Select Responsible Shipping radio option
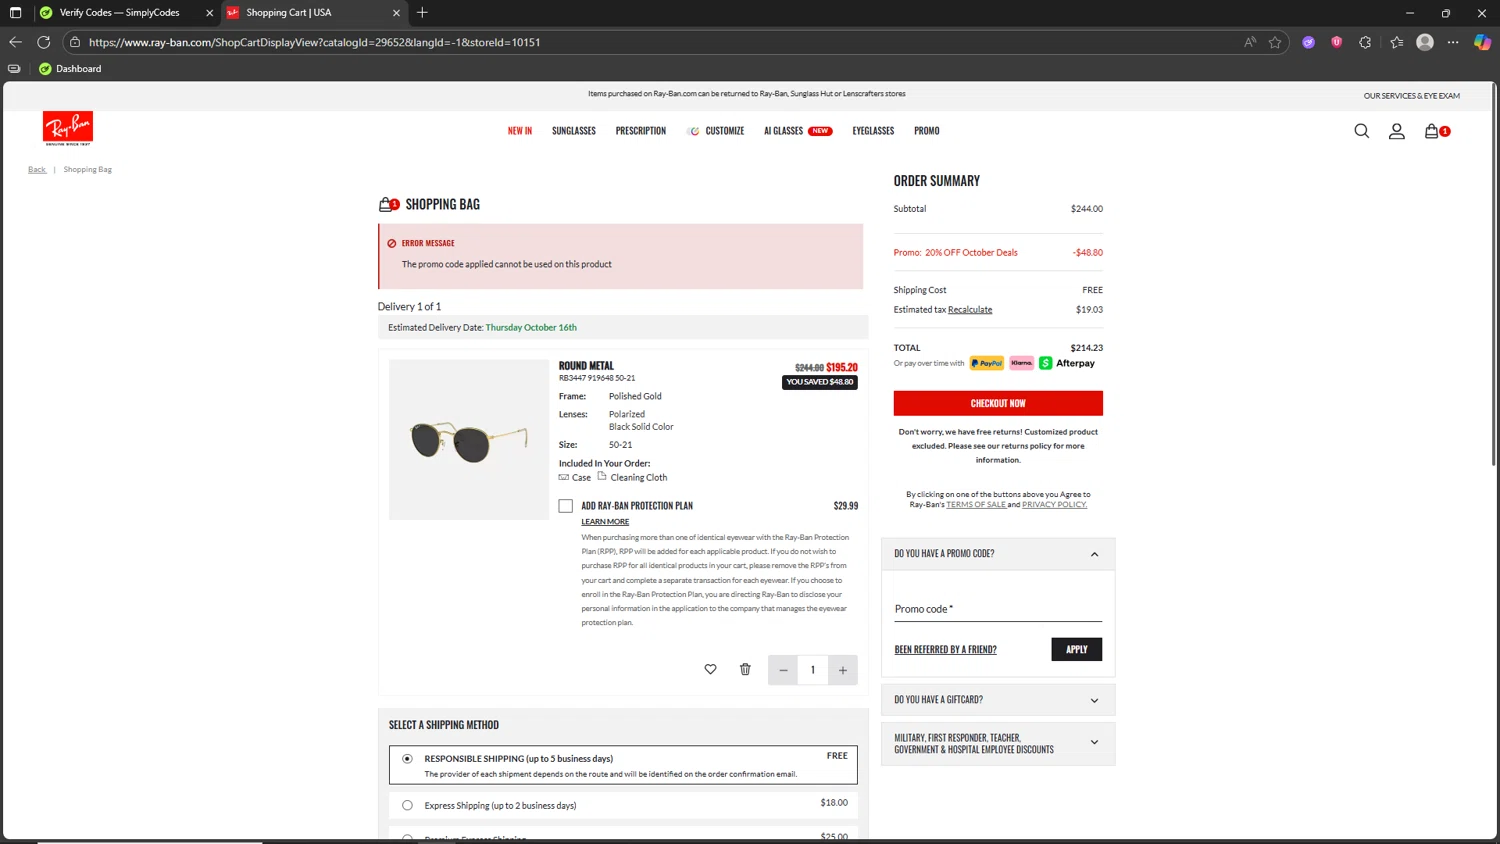The height and width of the screenshot is (844, 1500). (x=407, y=758)
